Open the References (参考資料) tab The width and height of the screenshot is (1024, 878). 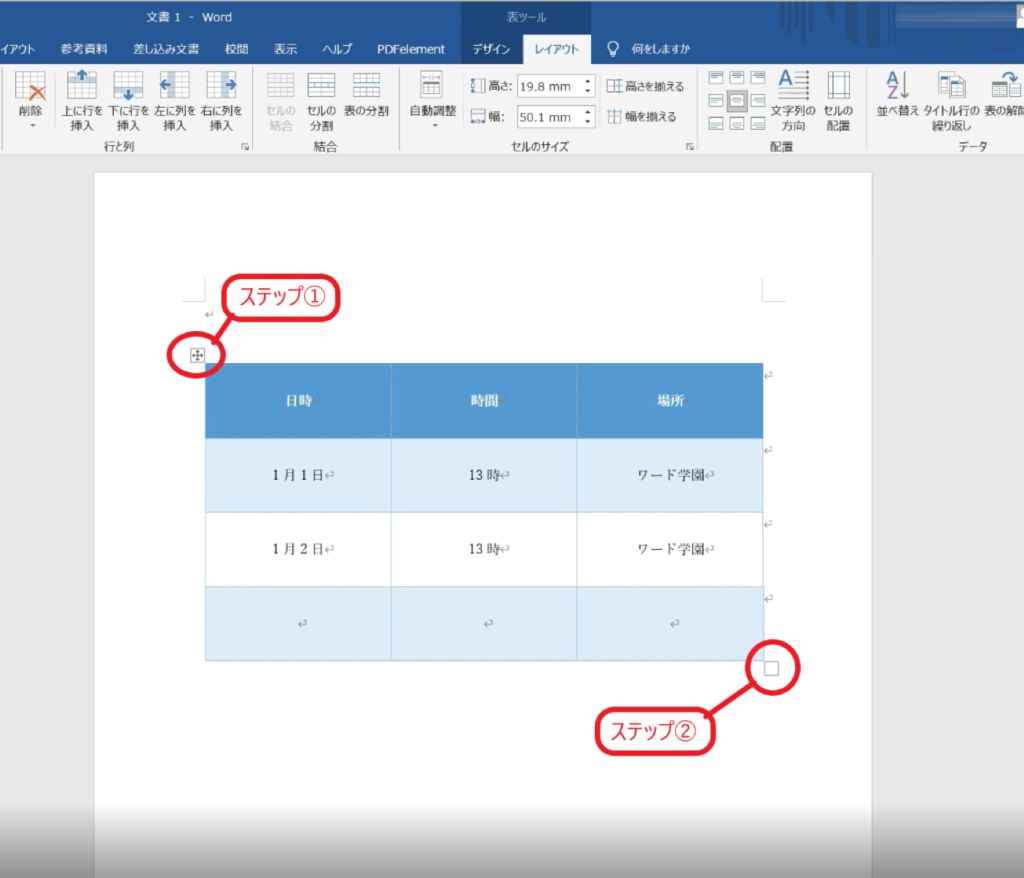coord(84,49)
